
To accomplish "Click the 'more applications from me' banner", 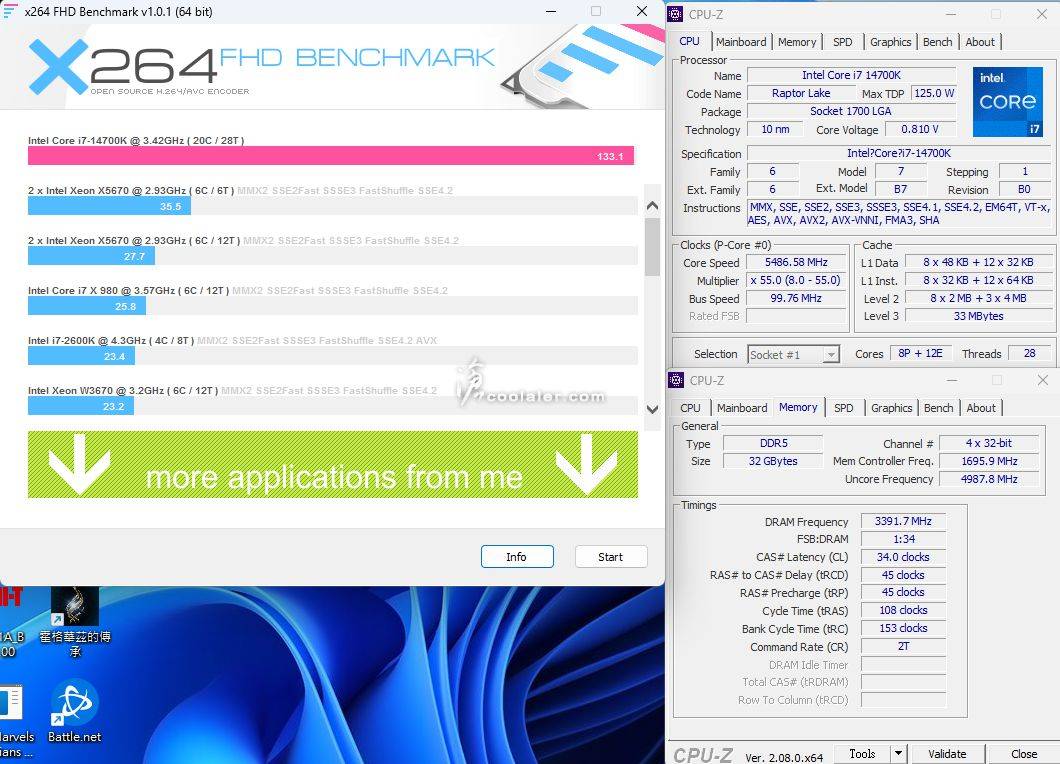I will point(333,464).
